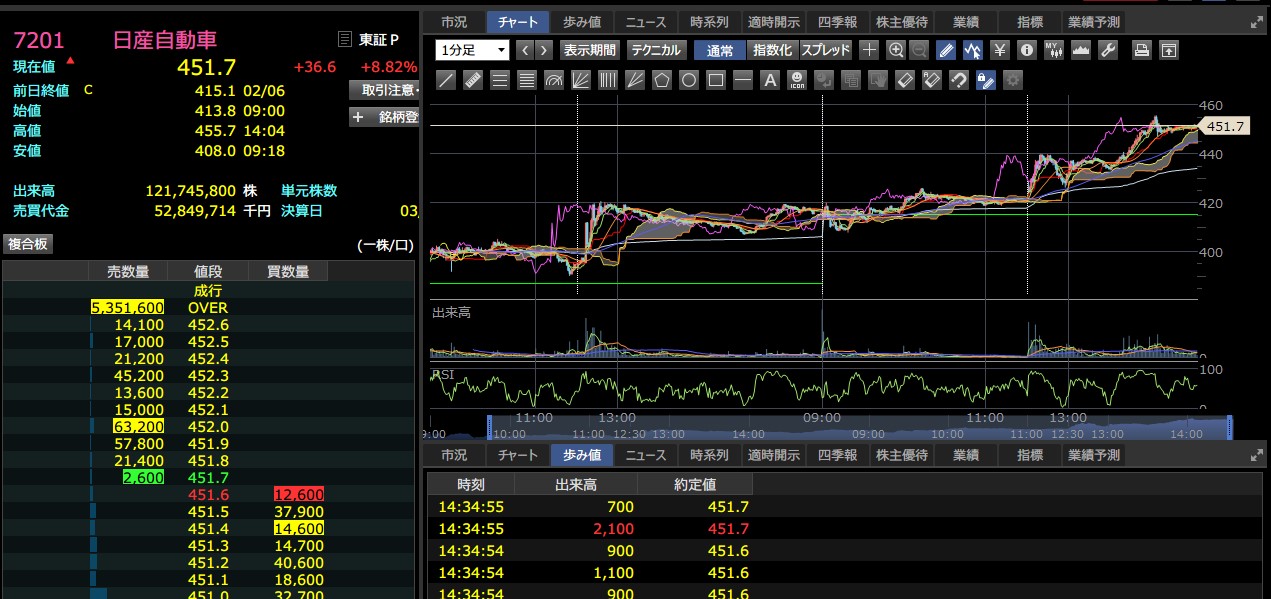1271x599 pixels.
Task: Toggle the magnet snap tool
Action: tap(957, 80)
